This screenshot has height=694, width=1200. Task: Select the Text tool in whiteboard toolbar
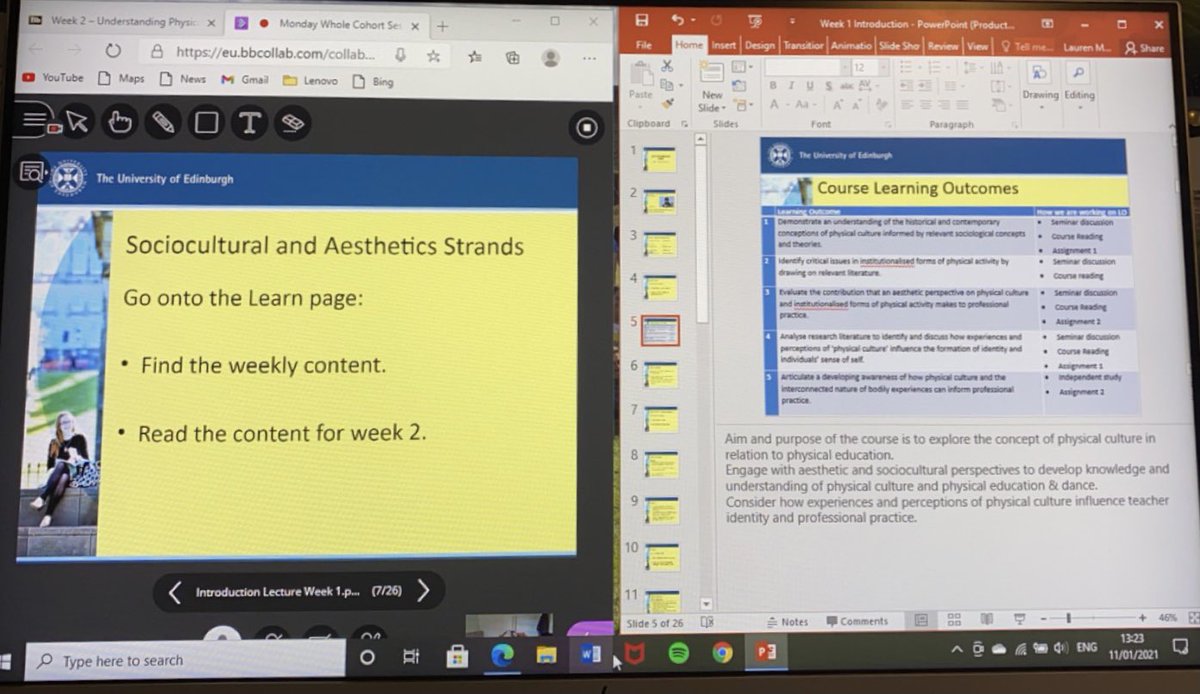click(249, 123)
